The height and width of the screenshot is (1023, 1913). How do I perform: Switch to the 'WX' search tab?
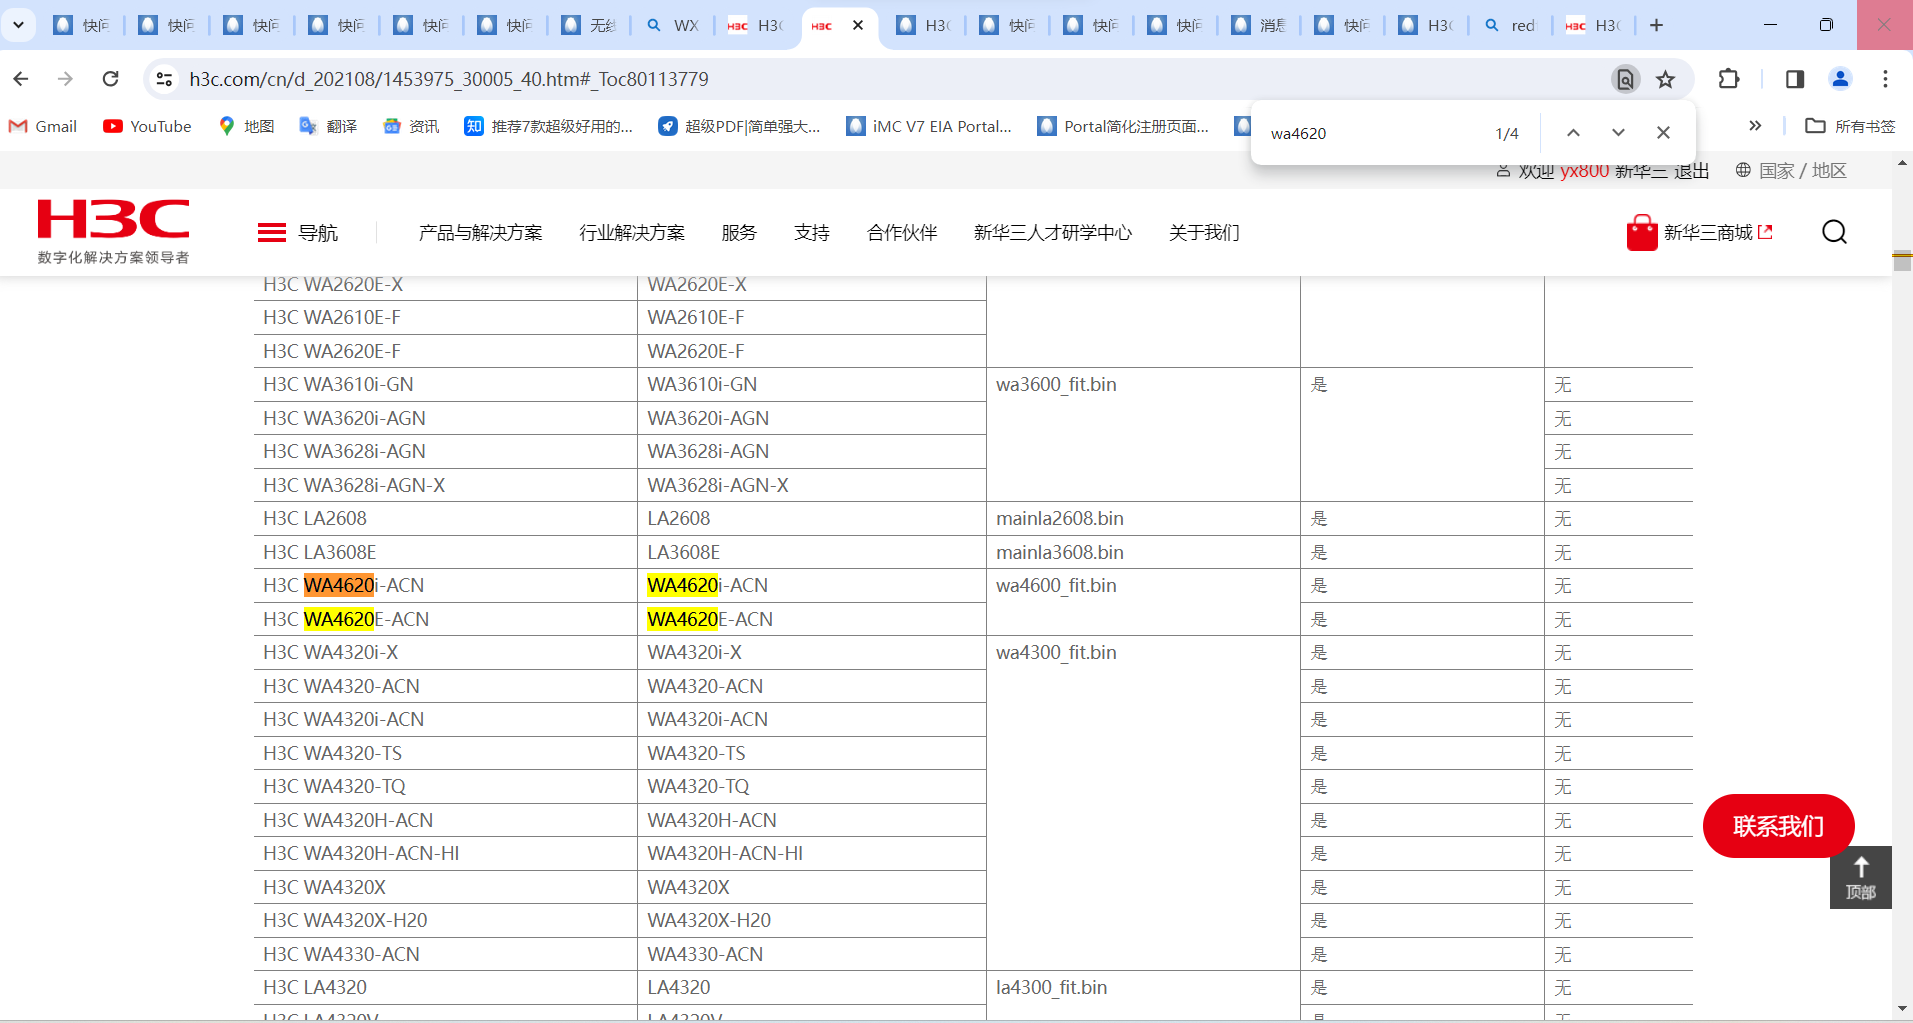point(673,25)
